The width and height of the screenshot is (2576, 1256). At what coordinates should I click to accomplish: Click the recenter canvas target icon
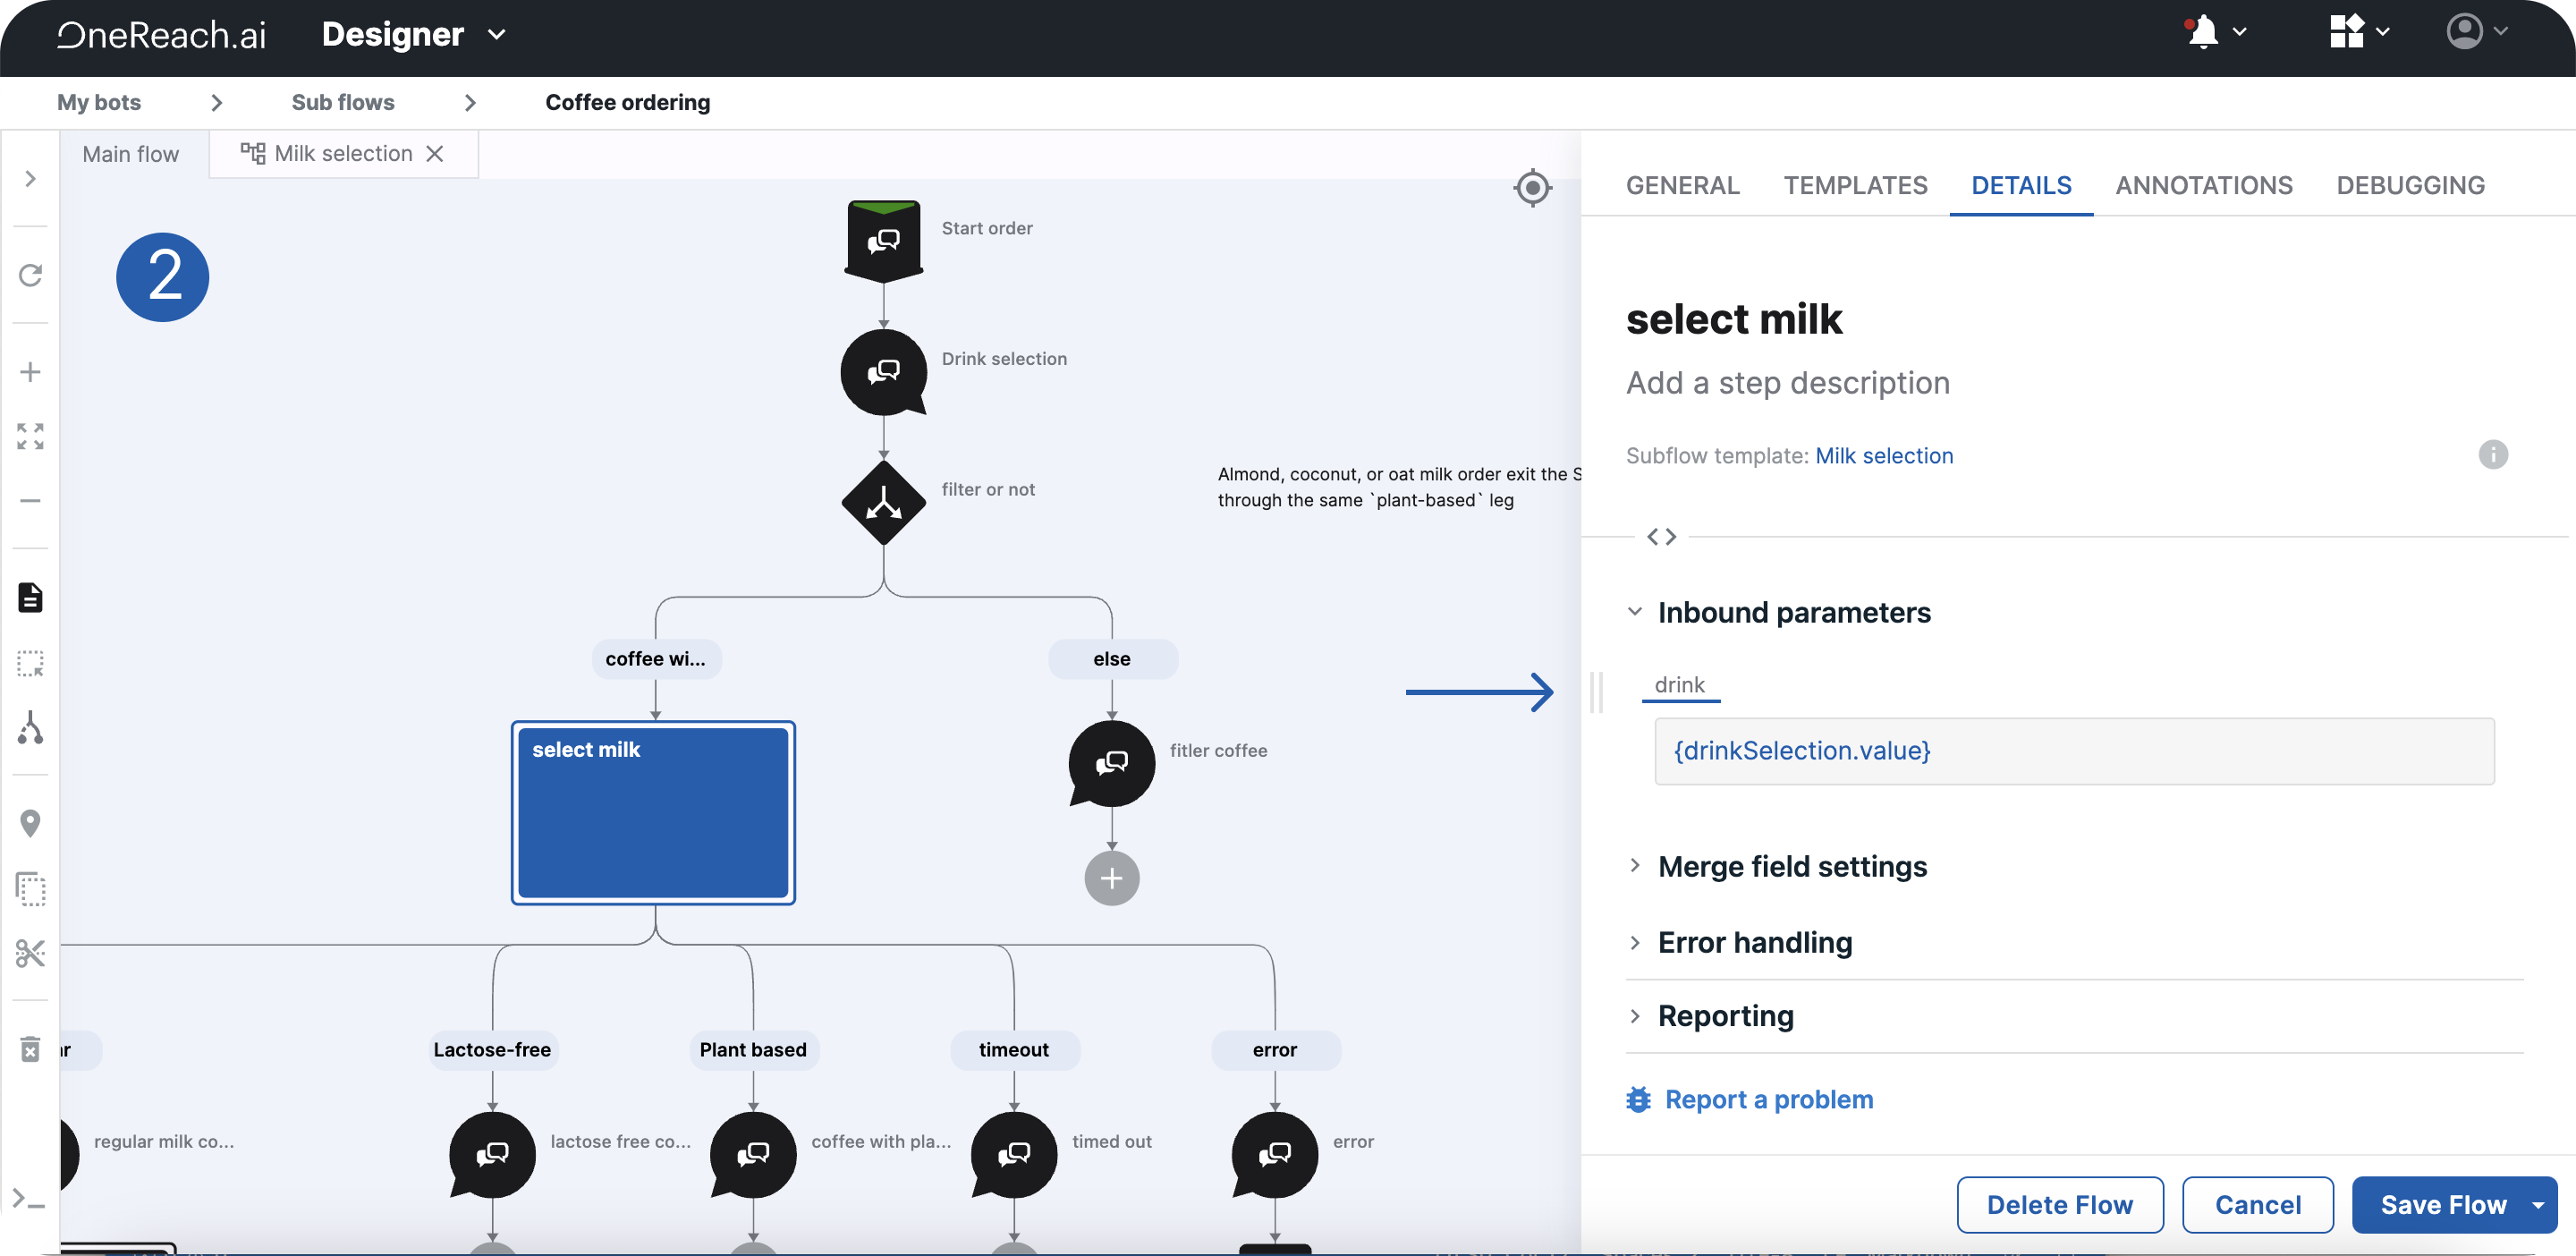point(1532,188)
